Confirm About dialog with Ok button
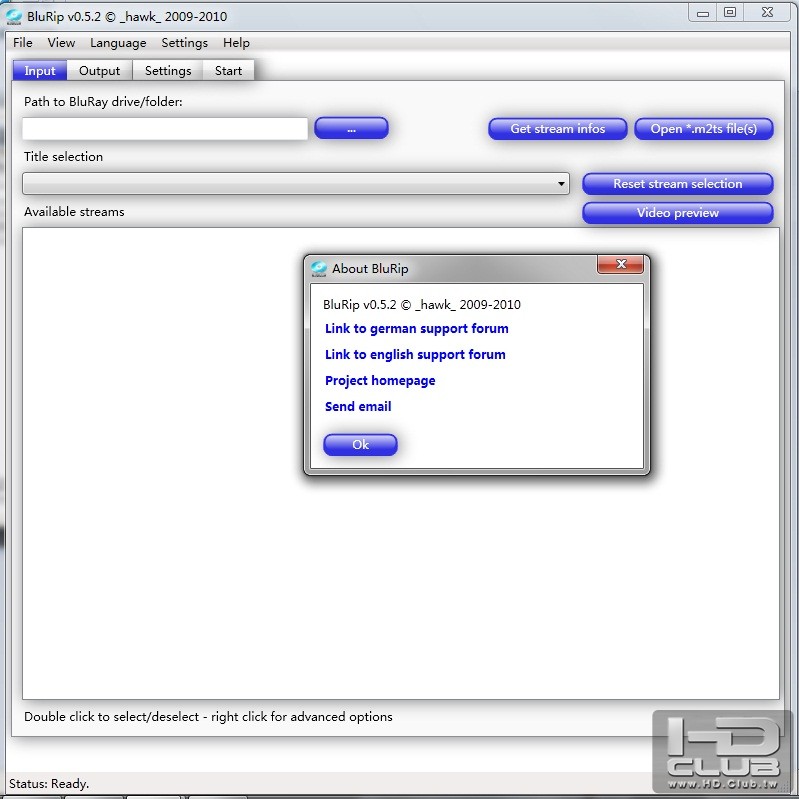This screenshot has width=799, height=799. point(360,444)
